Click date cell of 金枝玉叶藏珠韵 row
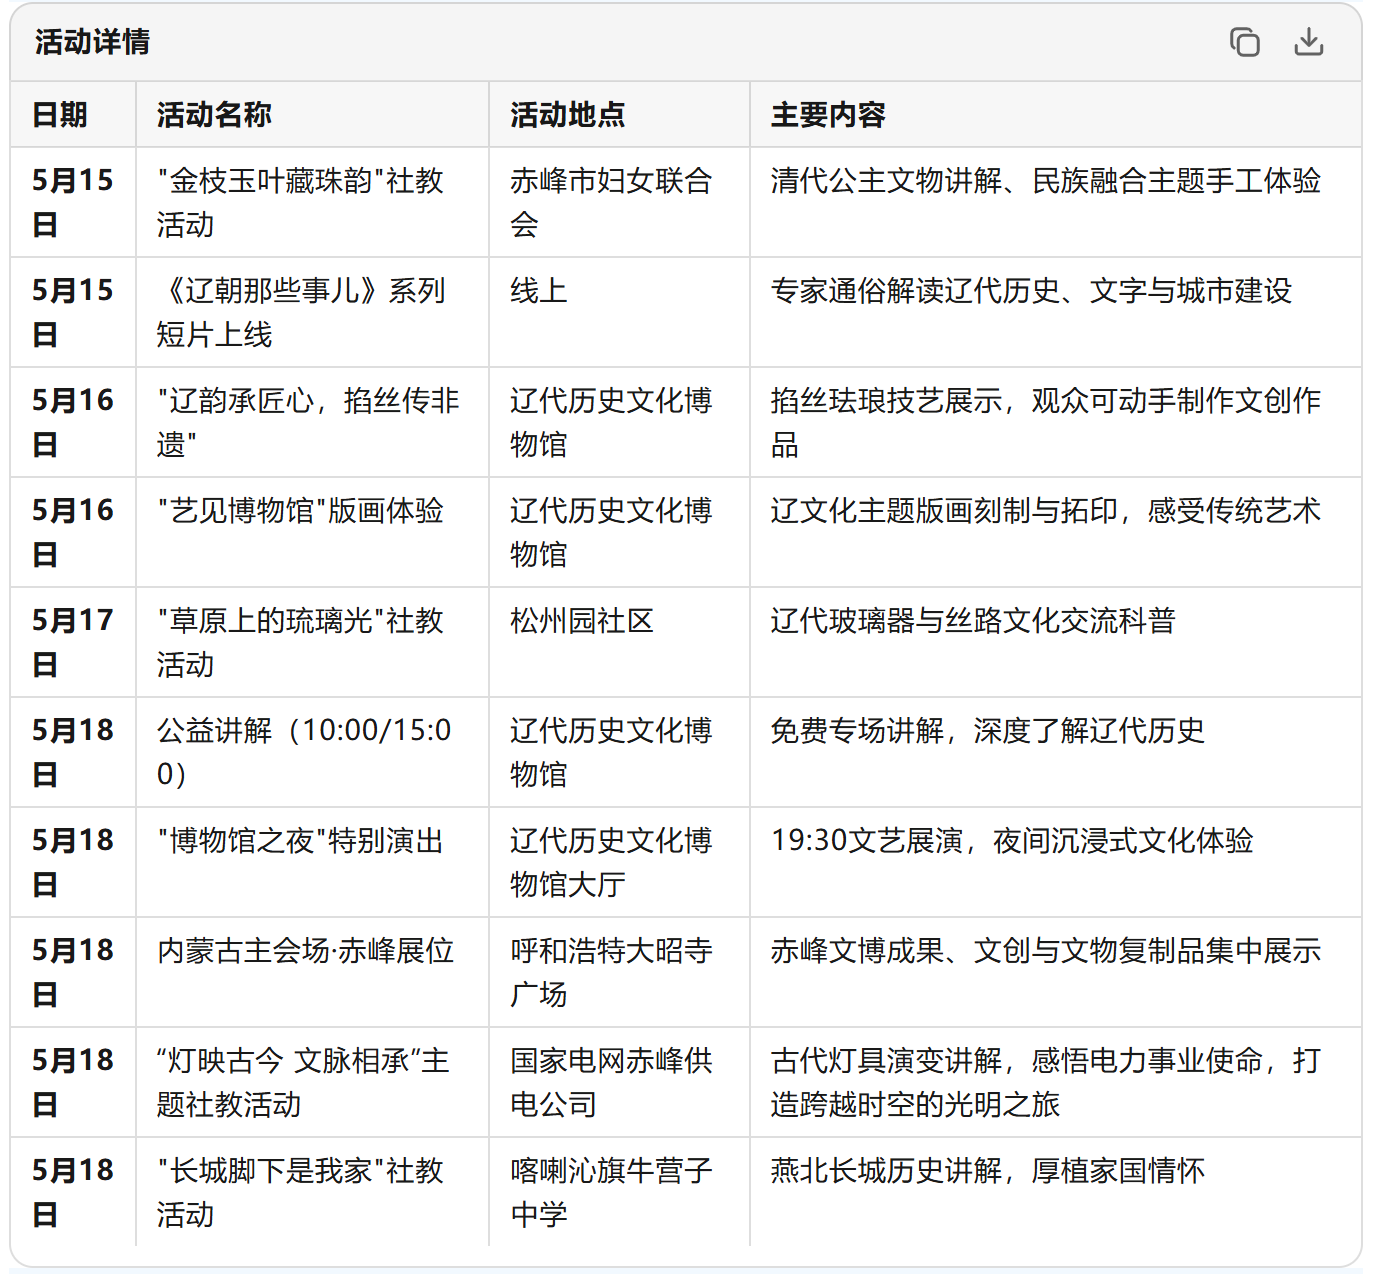The width and height of the screenshot is (1378, 1274). click(x=73, y=202)
